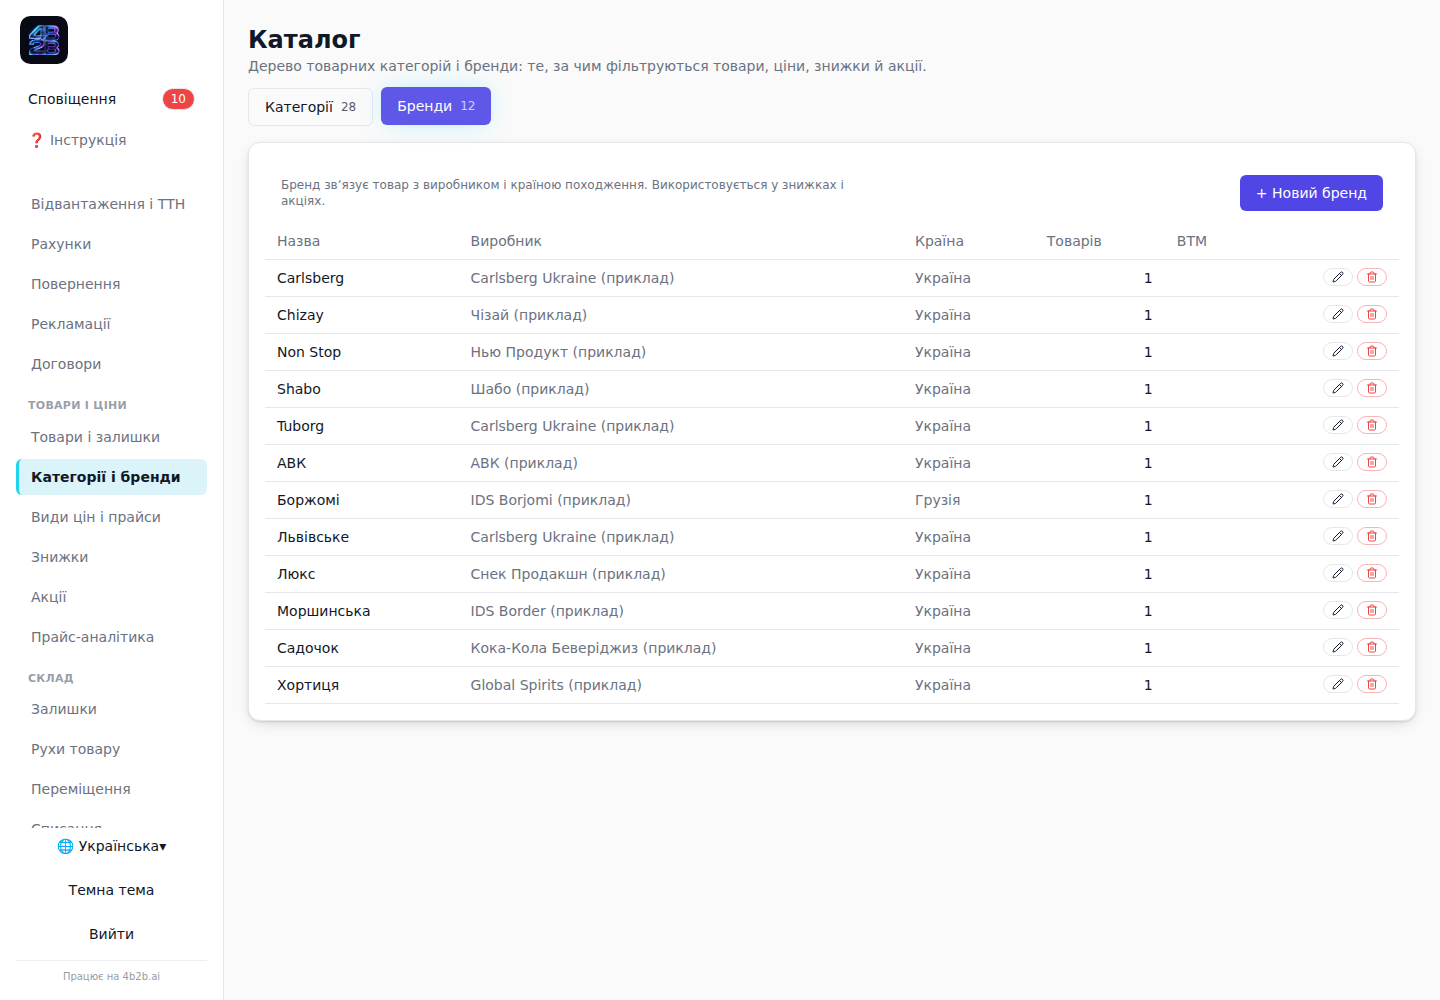Click the Грузія country cell
The width and height of the screenshot is (1440, 1000).
(937, 500)
